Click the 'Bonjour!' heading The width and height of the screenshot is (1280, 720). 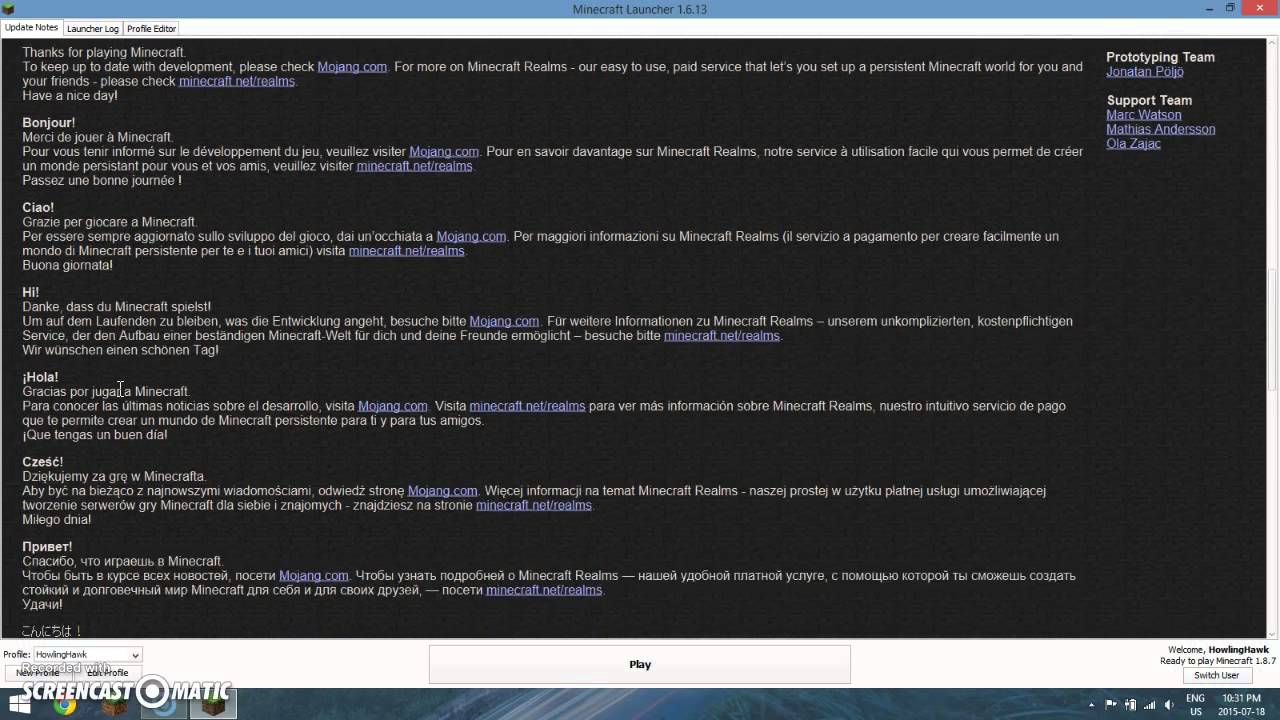49,123
